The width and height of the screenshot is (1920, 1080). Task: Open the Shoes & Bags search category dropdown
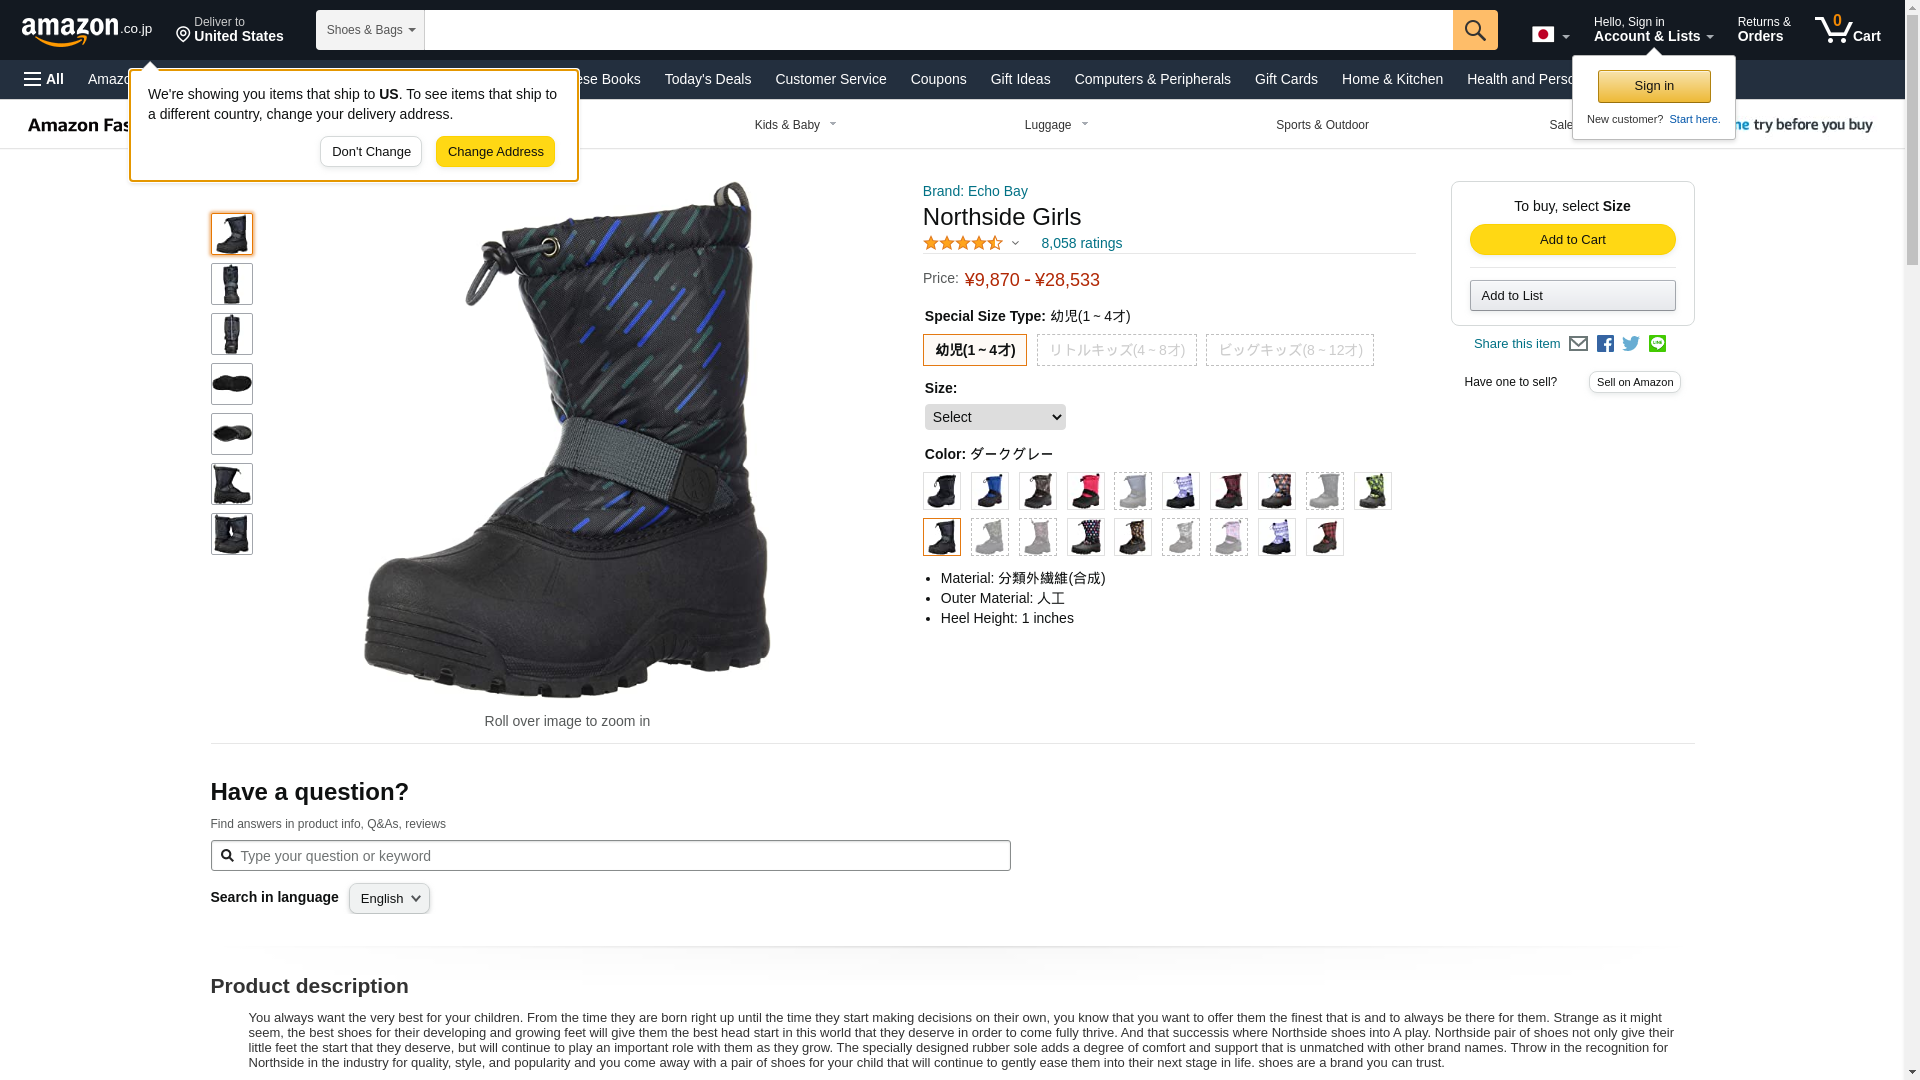pos(370,30)
